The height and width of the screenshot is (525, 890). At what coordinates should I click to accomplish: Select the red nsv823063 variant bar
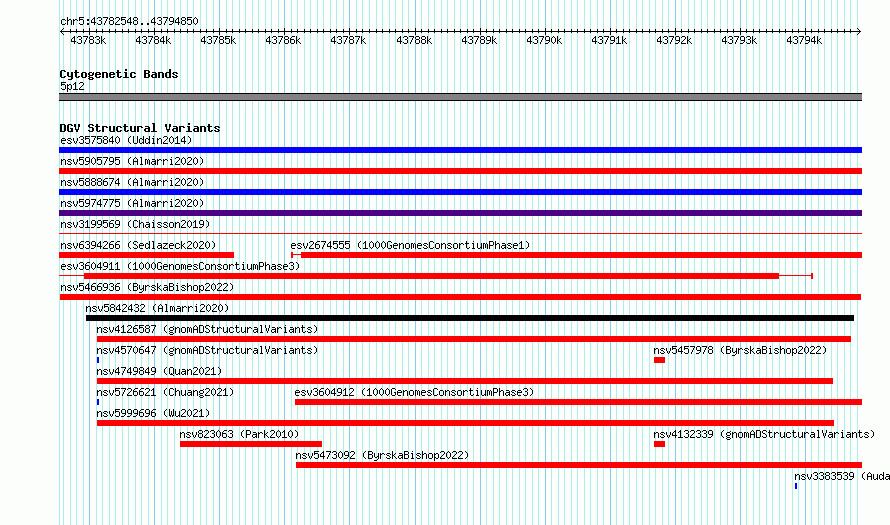251,444
